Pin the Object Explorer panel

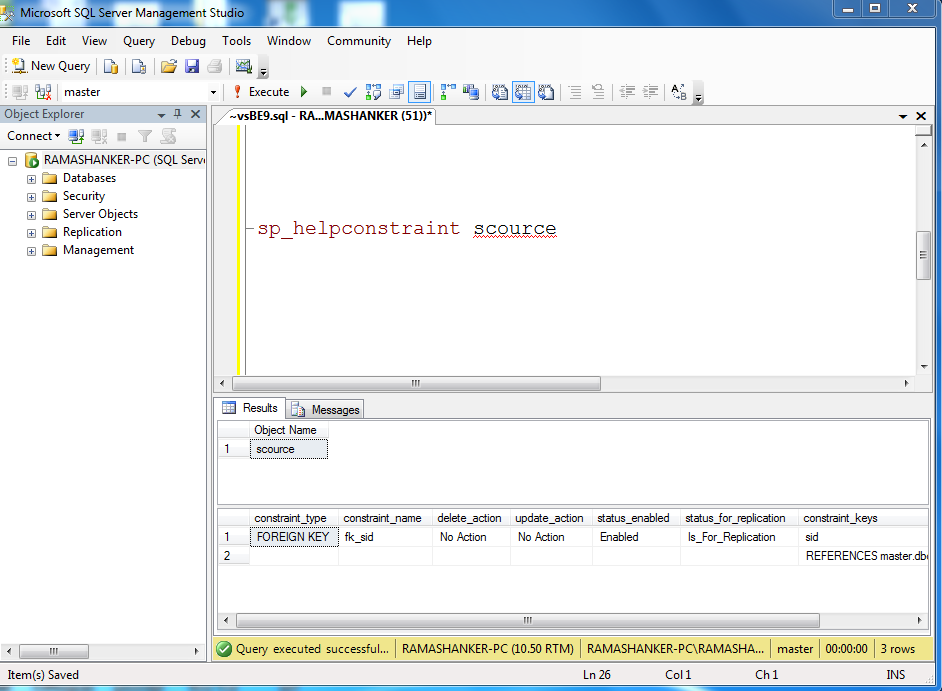[176, 113]
